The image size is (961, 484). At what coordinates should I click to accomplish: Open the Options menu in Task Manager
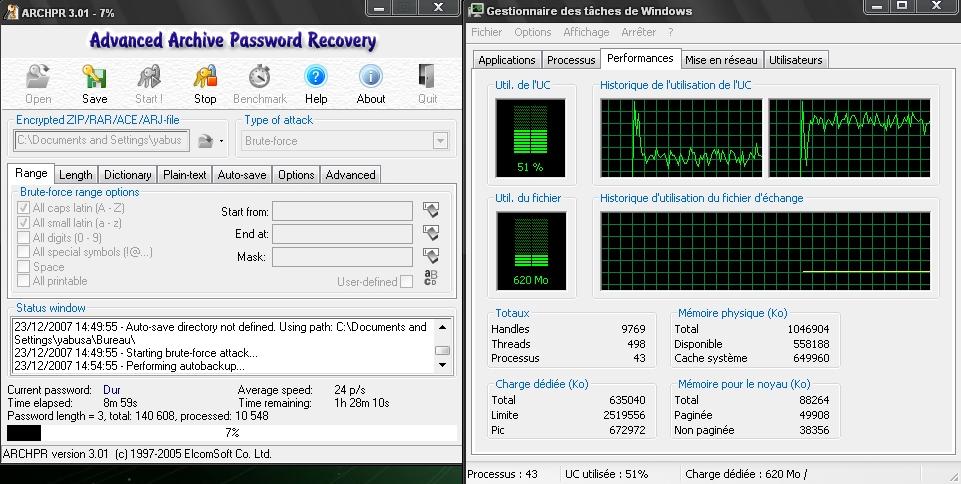(x=533, y=32)
